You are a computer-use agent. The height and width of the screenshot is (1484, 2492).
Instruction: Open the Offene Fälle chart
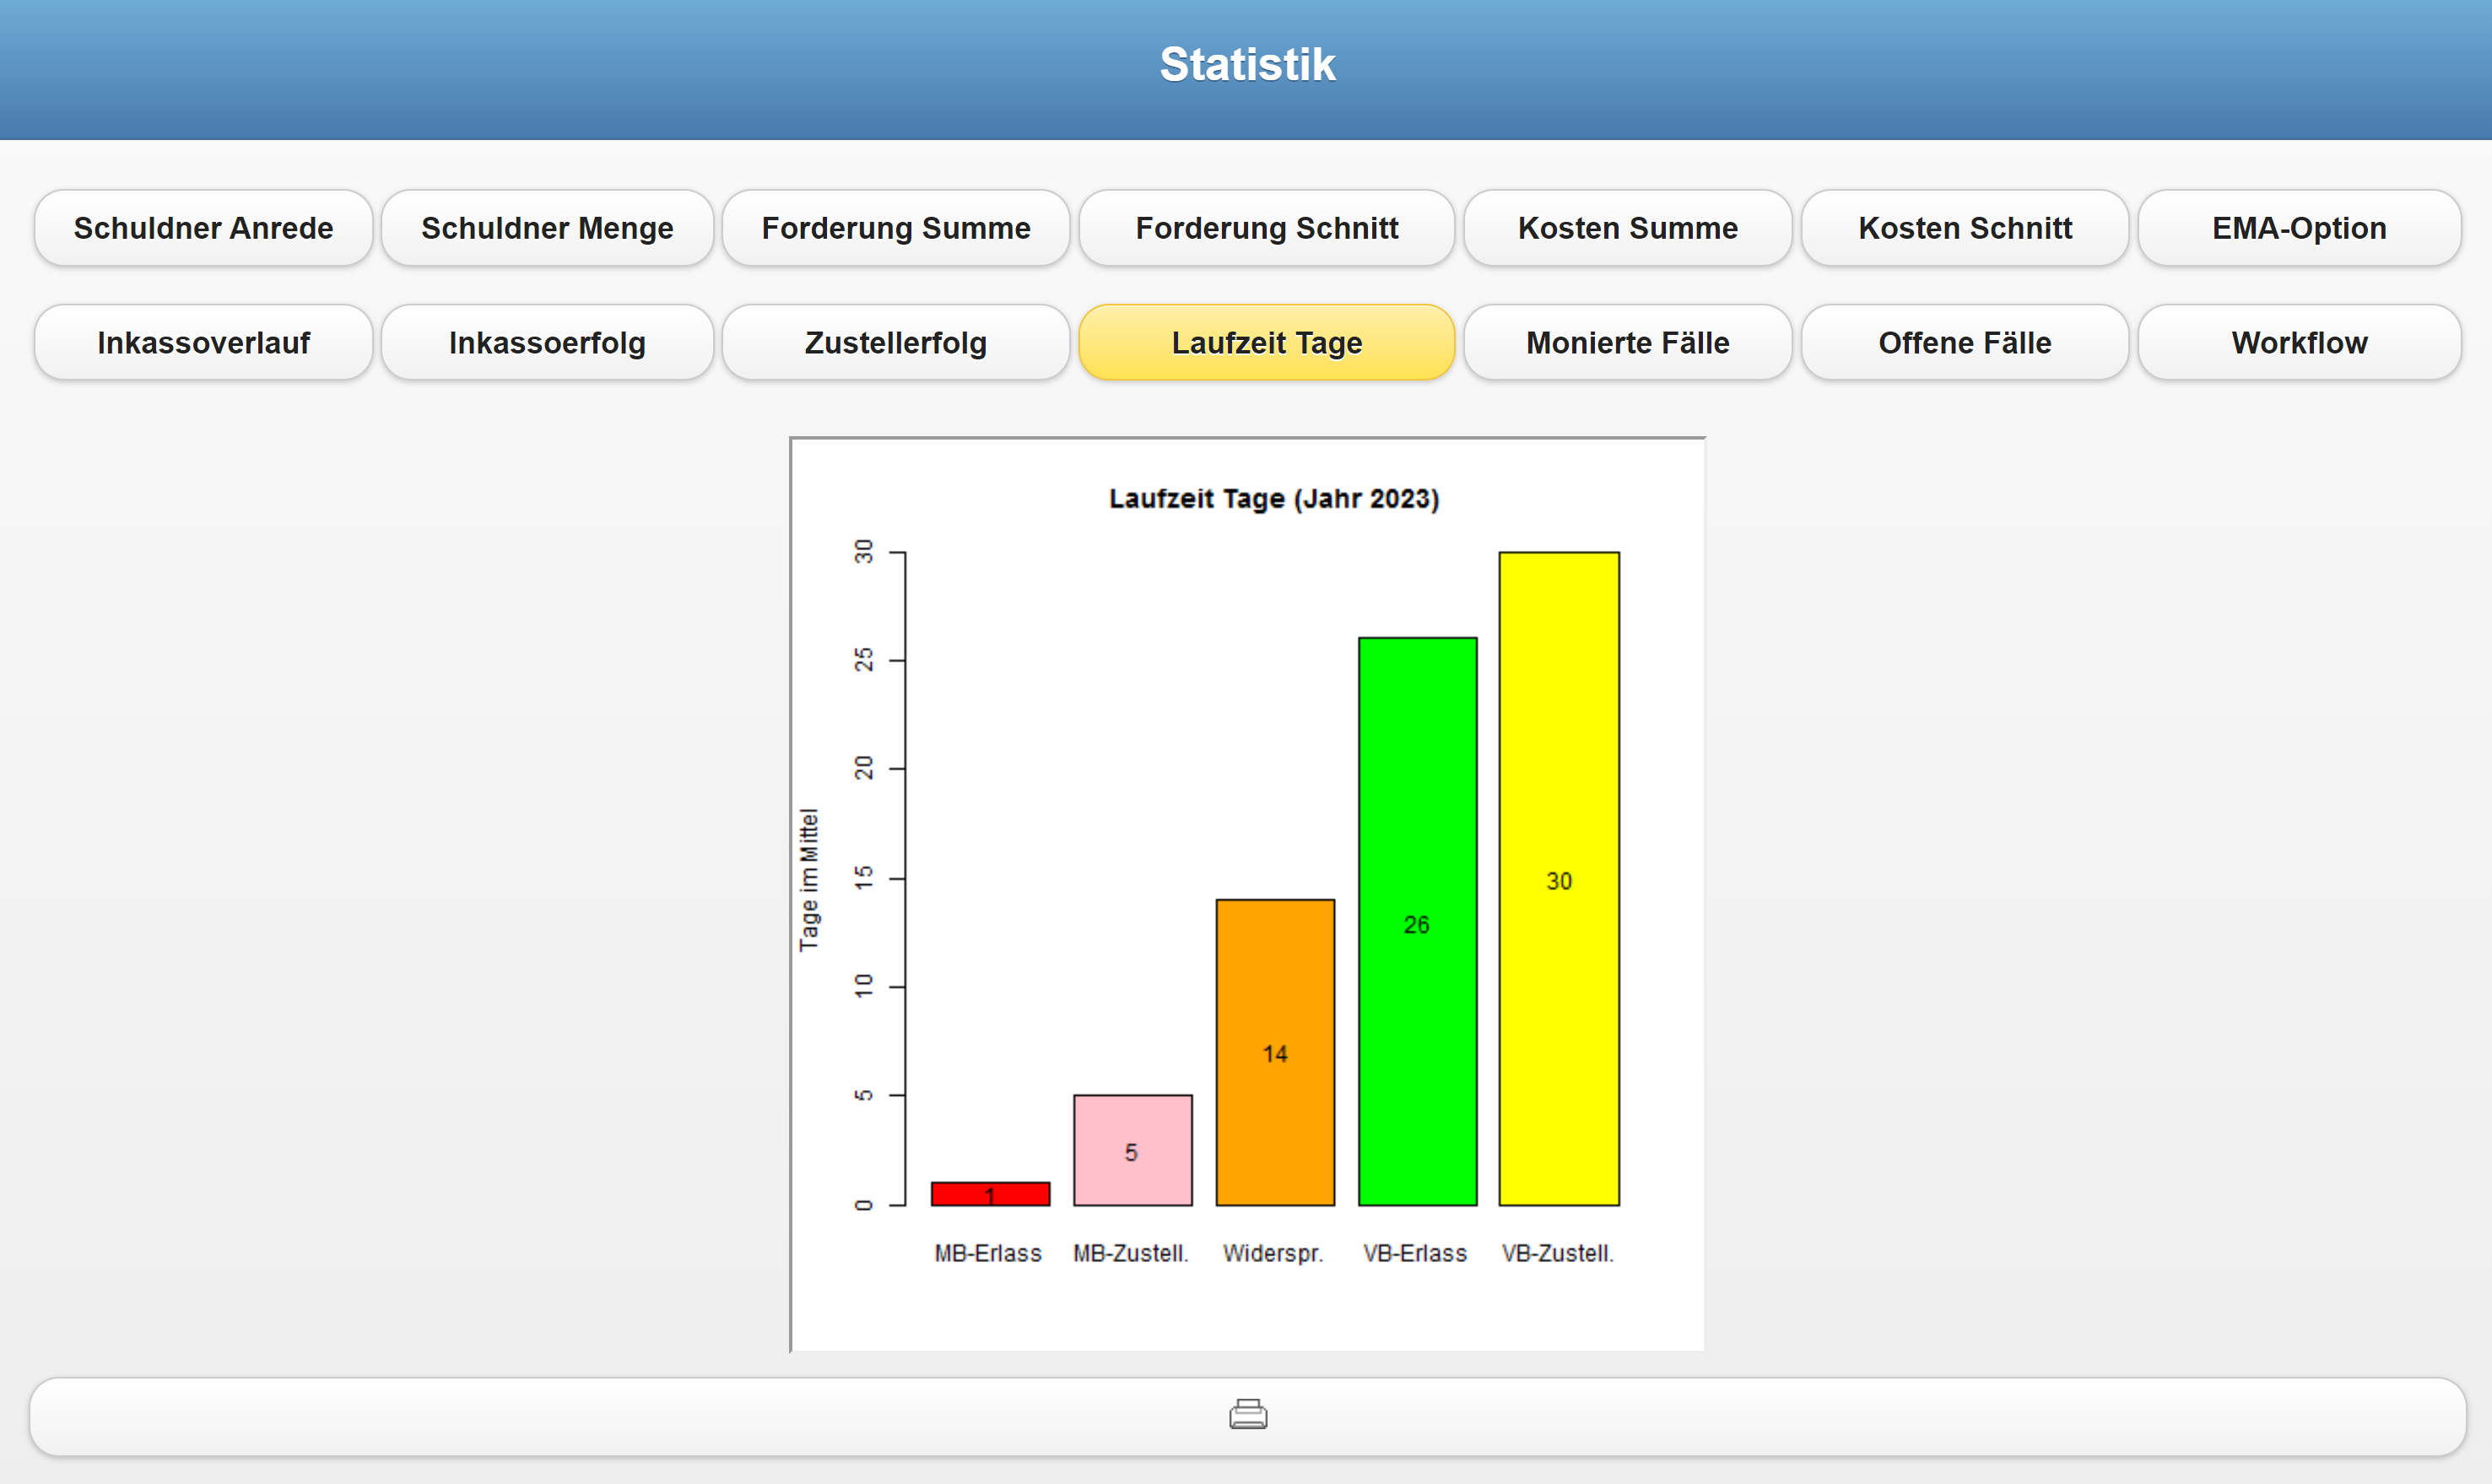click(x=1964, y=343)
